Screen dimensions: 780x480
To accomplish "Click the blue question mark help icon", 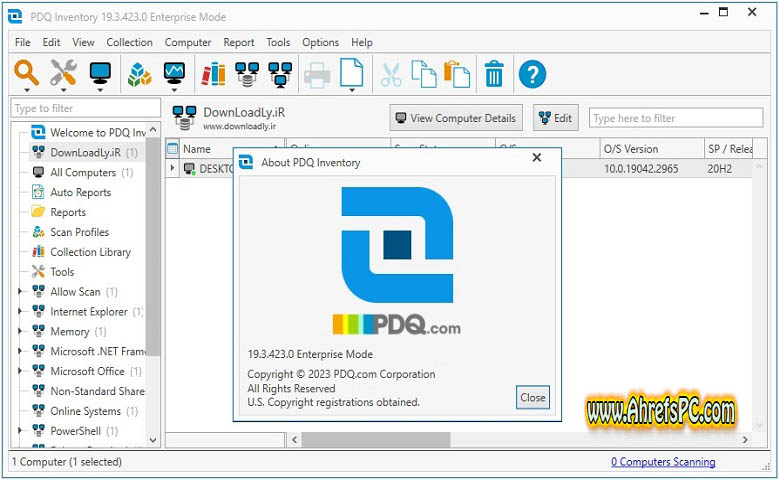I will pos(532,75).
